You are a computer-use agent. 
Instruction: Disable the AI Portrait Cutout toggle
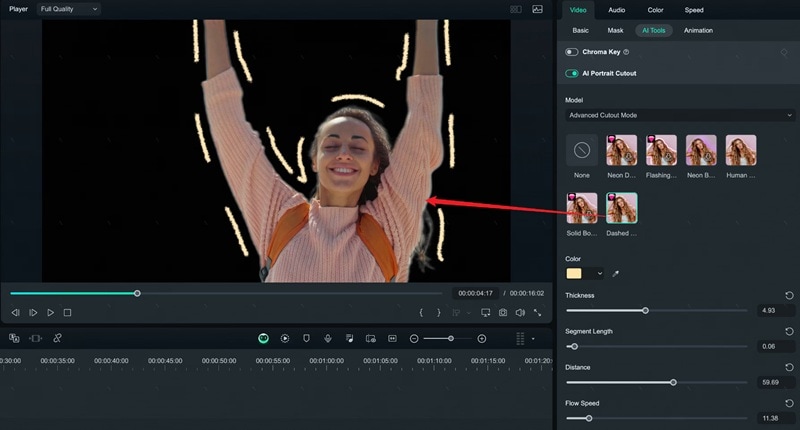click(x=571, y=73)
